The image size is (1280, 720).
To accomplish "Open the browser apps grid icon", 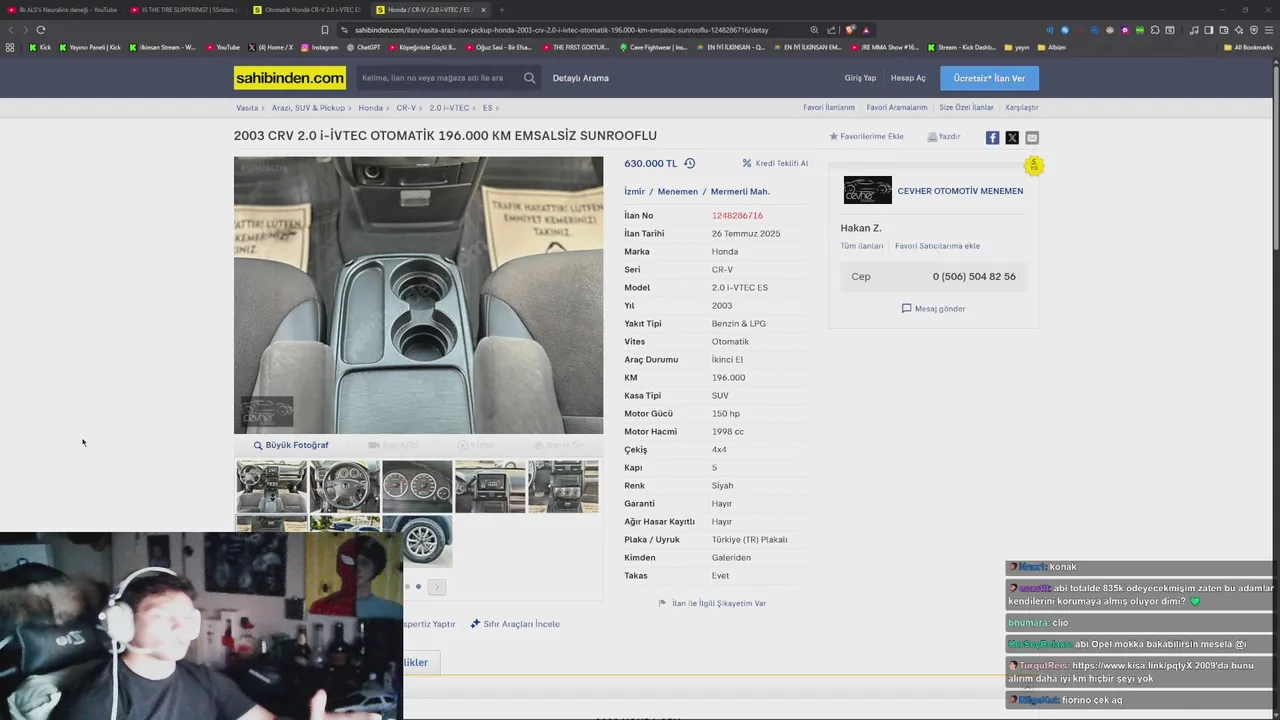I will tap(10, 47).
